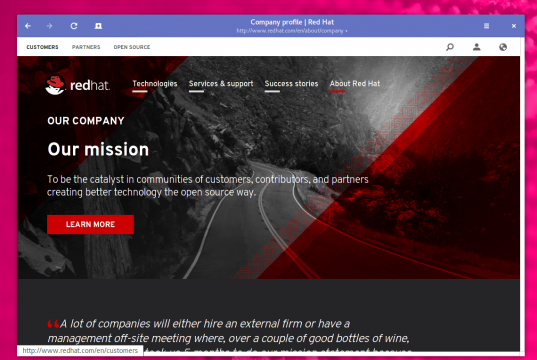This screenshot has height=360, width=537.
Task: Open the Services & support menu
Action: (x=221, y=84)
